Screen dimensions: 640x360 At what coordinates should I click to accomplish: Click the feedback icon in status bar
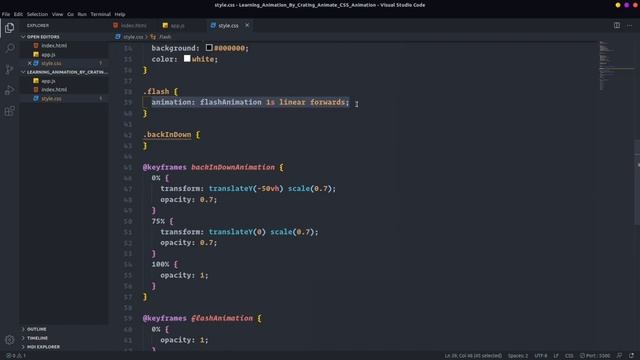click(x=619, y=356)
